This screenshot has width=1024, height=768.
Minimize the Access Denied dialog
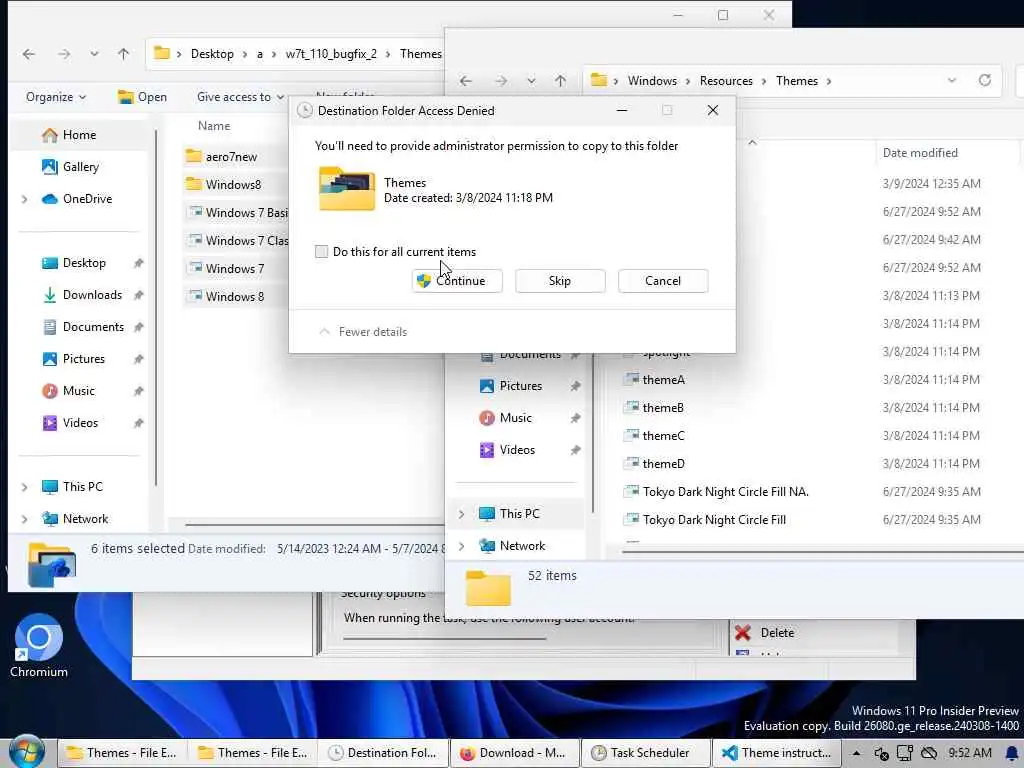coord(622,110)
